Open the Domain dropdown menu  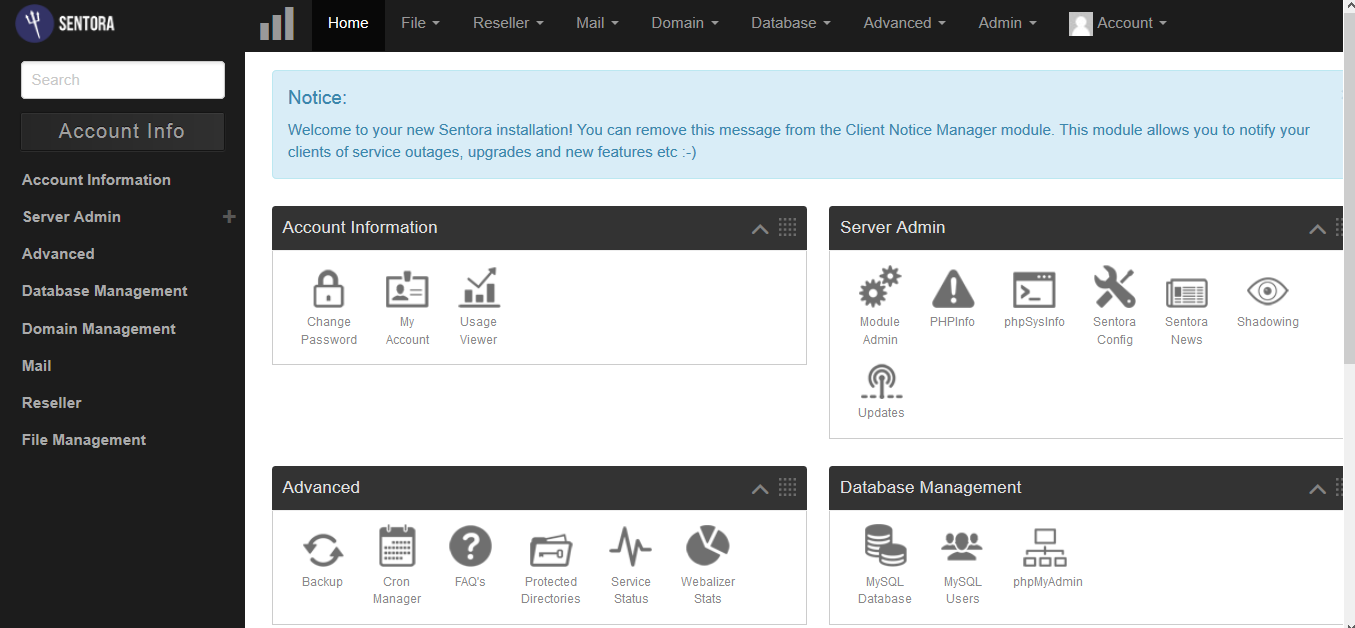685,23
